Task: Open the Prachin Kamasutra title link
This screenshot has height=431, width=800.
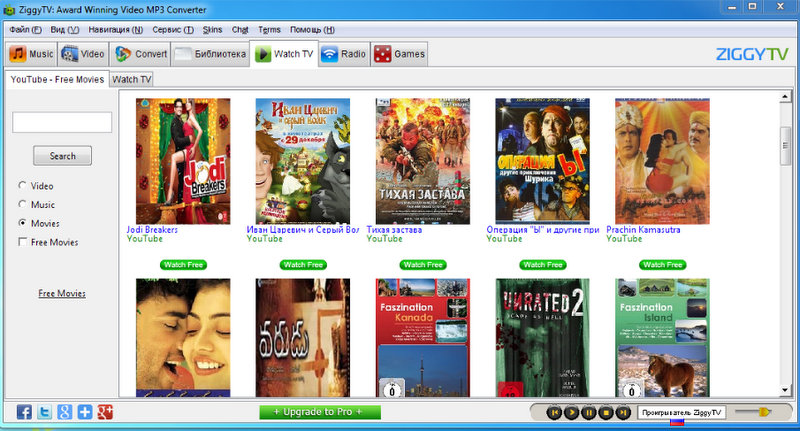Action: [x=643, y=230]
